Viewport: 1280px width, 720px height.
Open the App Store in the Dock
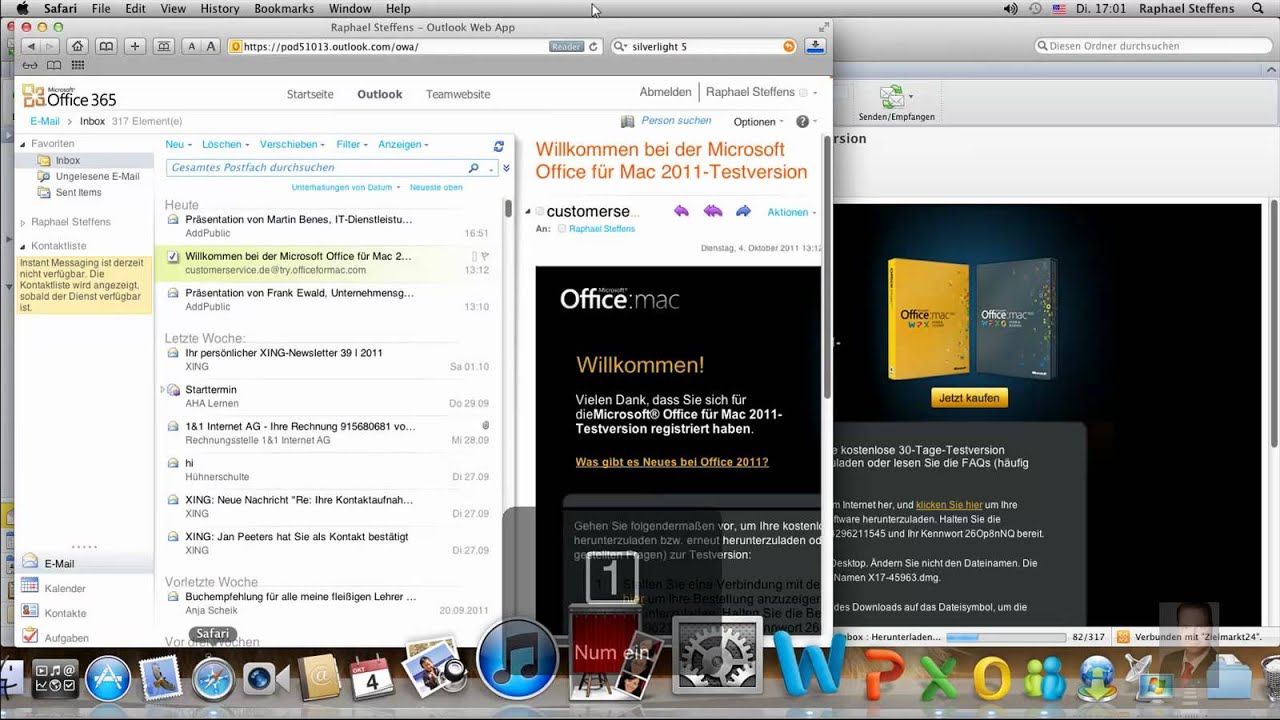[x=108, y=681]
